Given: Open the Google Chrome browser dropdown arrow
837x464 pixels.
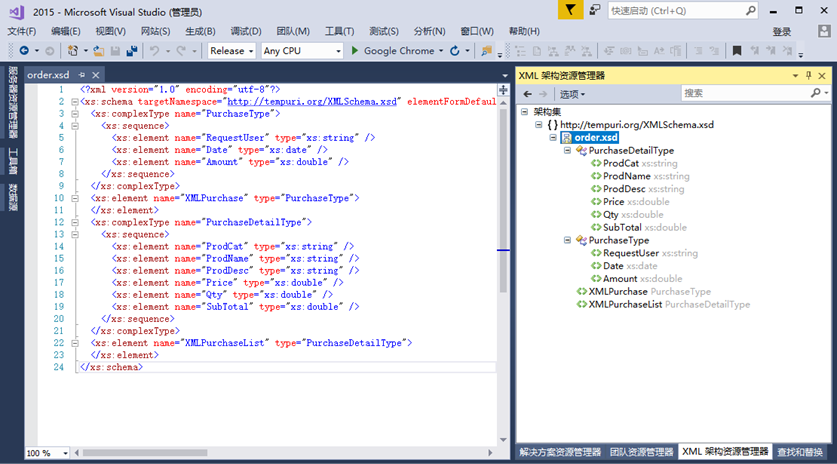Looking at the screenshot, I should point(441,51).
